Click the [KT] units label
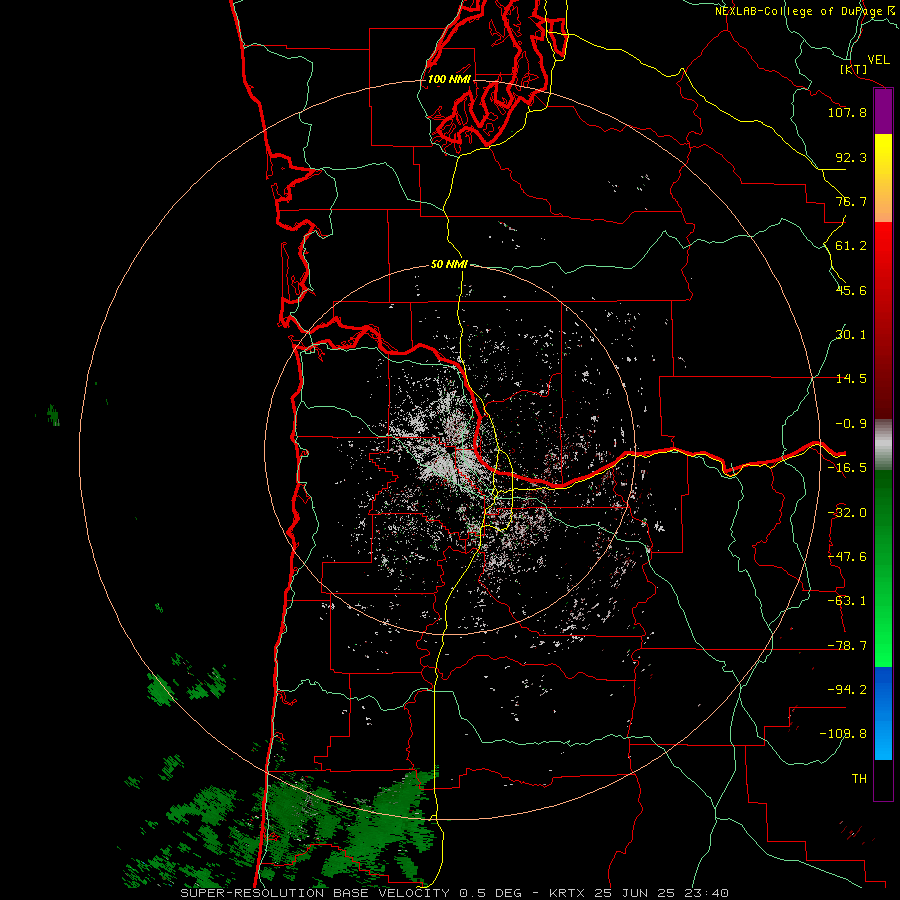 [x=854, y=69]
